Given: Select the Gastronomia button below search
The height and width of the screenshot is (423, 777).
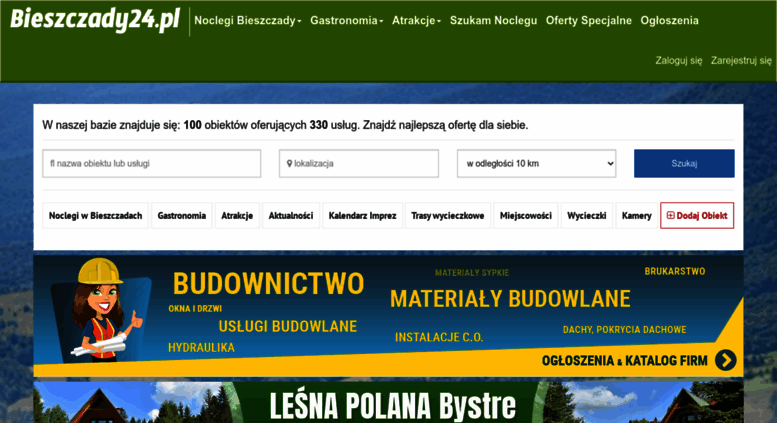Looking at the screenshot, I should coord(181,215).
